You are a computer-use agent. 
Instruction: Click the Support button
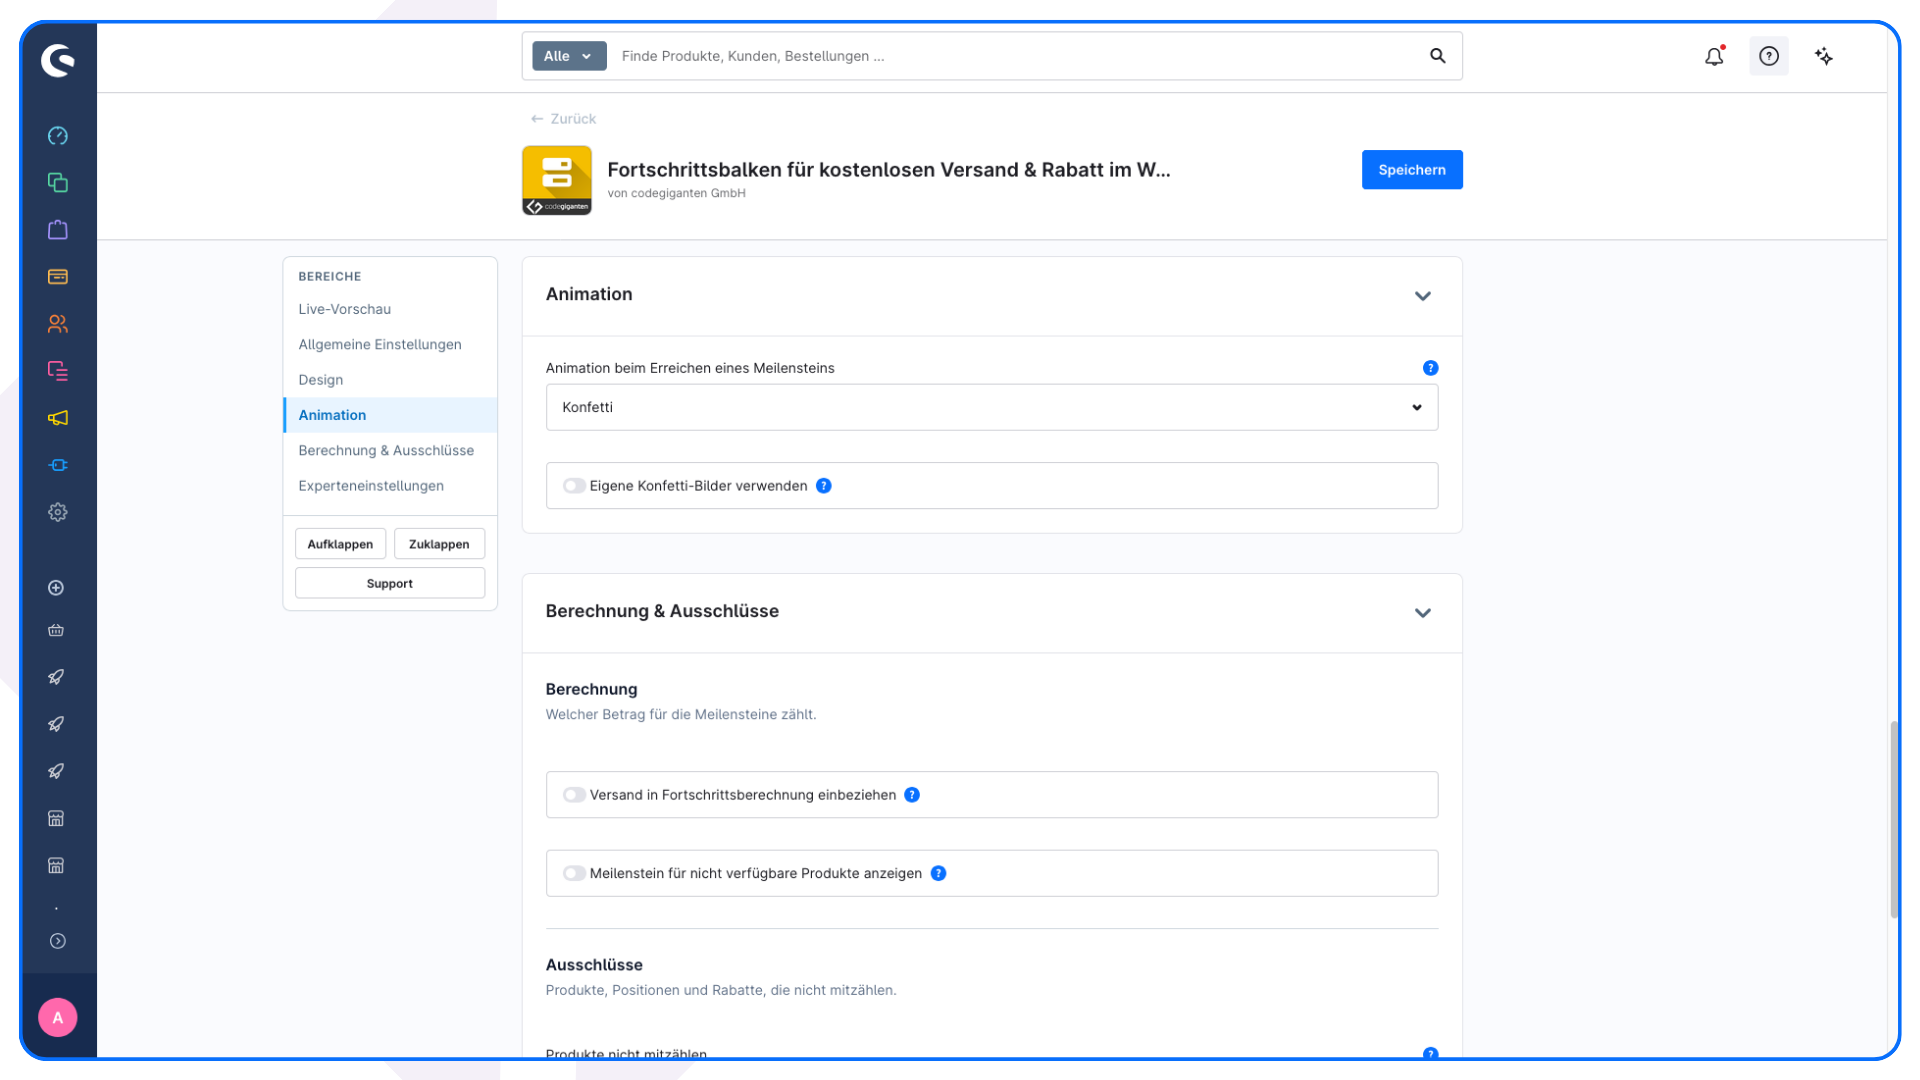(x=390, y=583)
